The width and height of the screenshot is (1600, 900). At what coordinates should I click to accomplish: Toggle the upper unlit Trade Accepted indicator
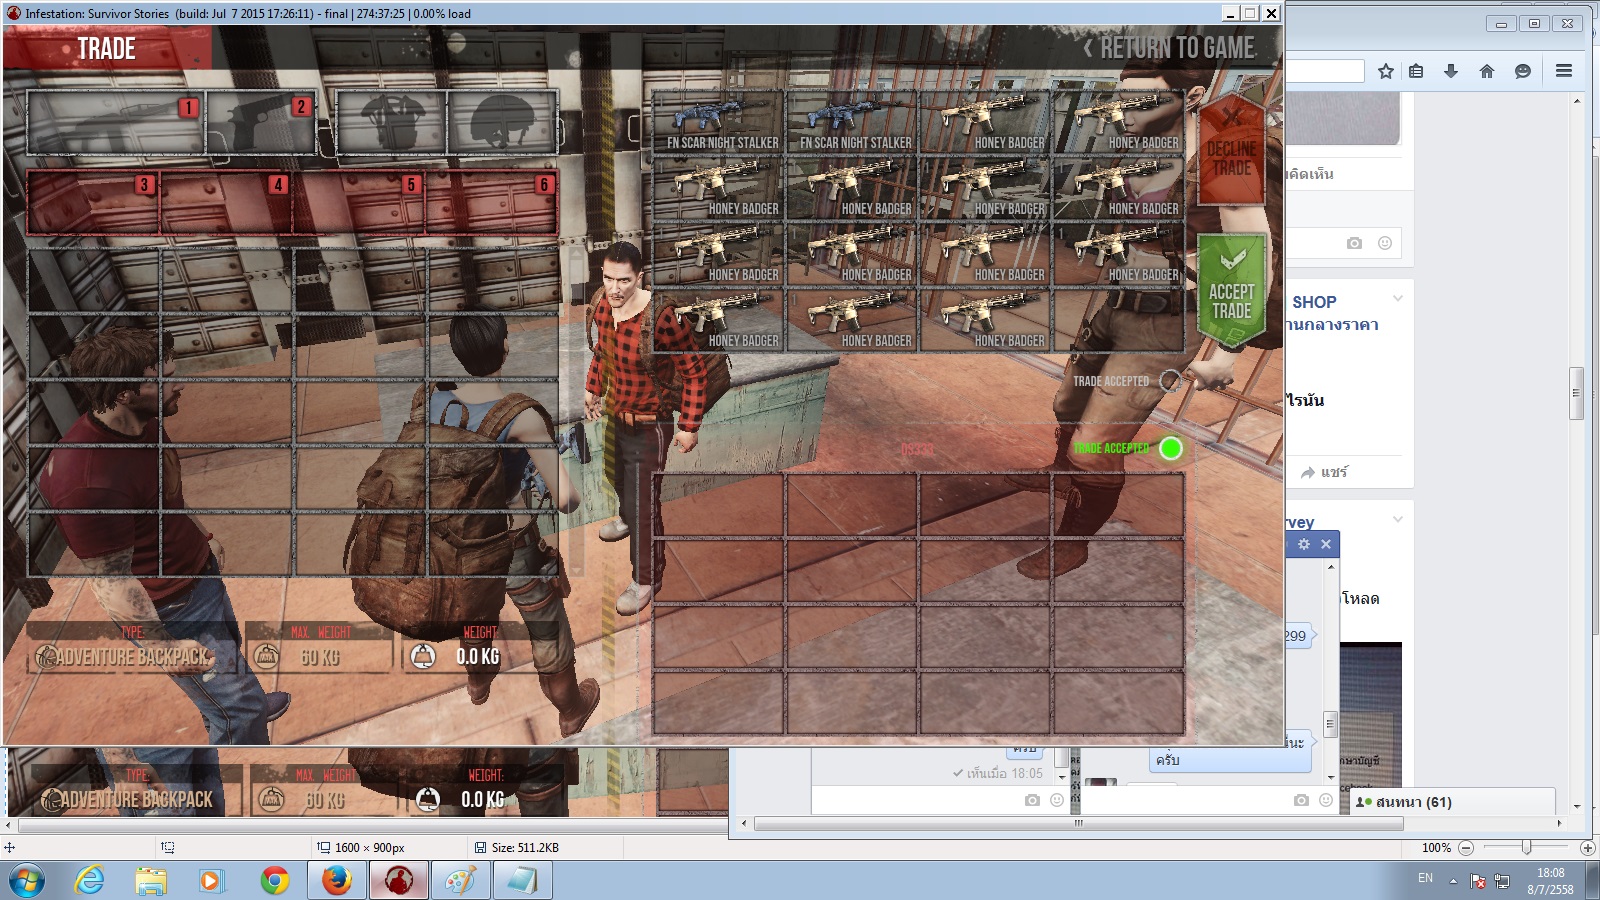(x=1169, y=381)
